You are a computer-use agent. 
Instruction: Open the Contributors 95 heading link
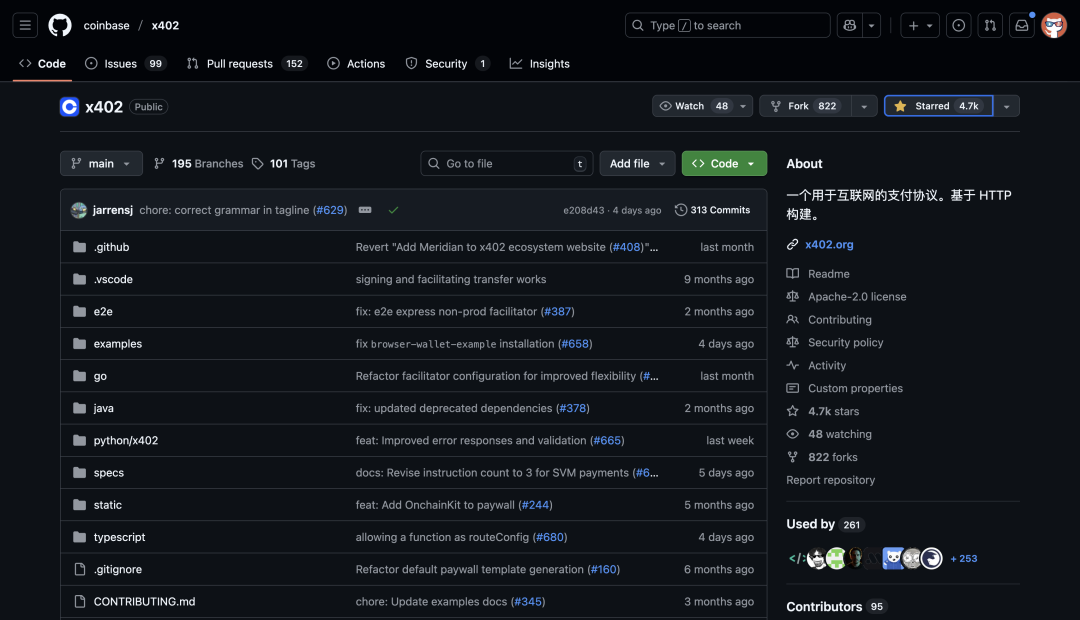pos(835,606)
